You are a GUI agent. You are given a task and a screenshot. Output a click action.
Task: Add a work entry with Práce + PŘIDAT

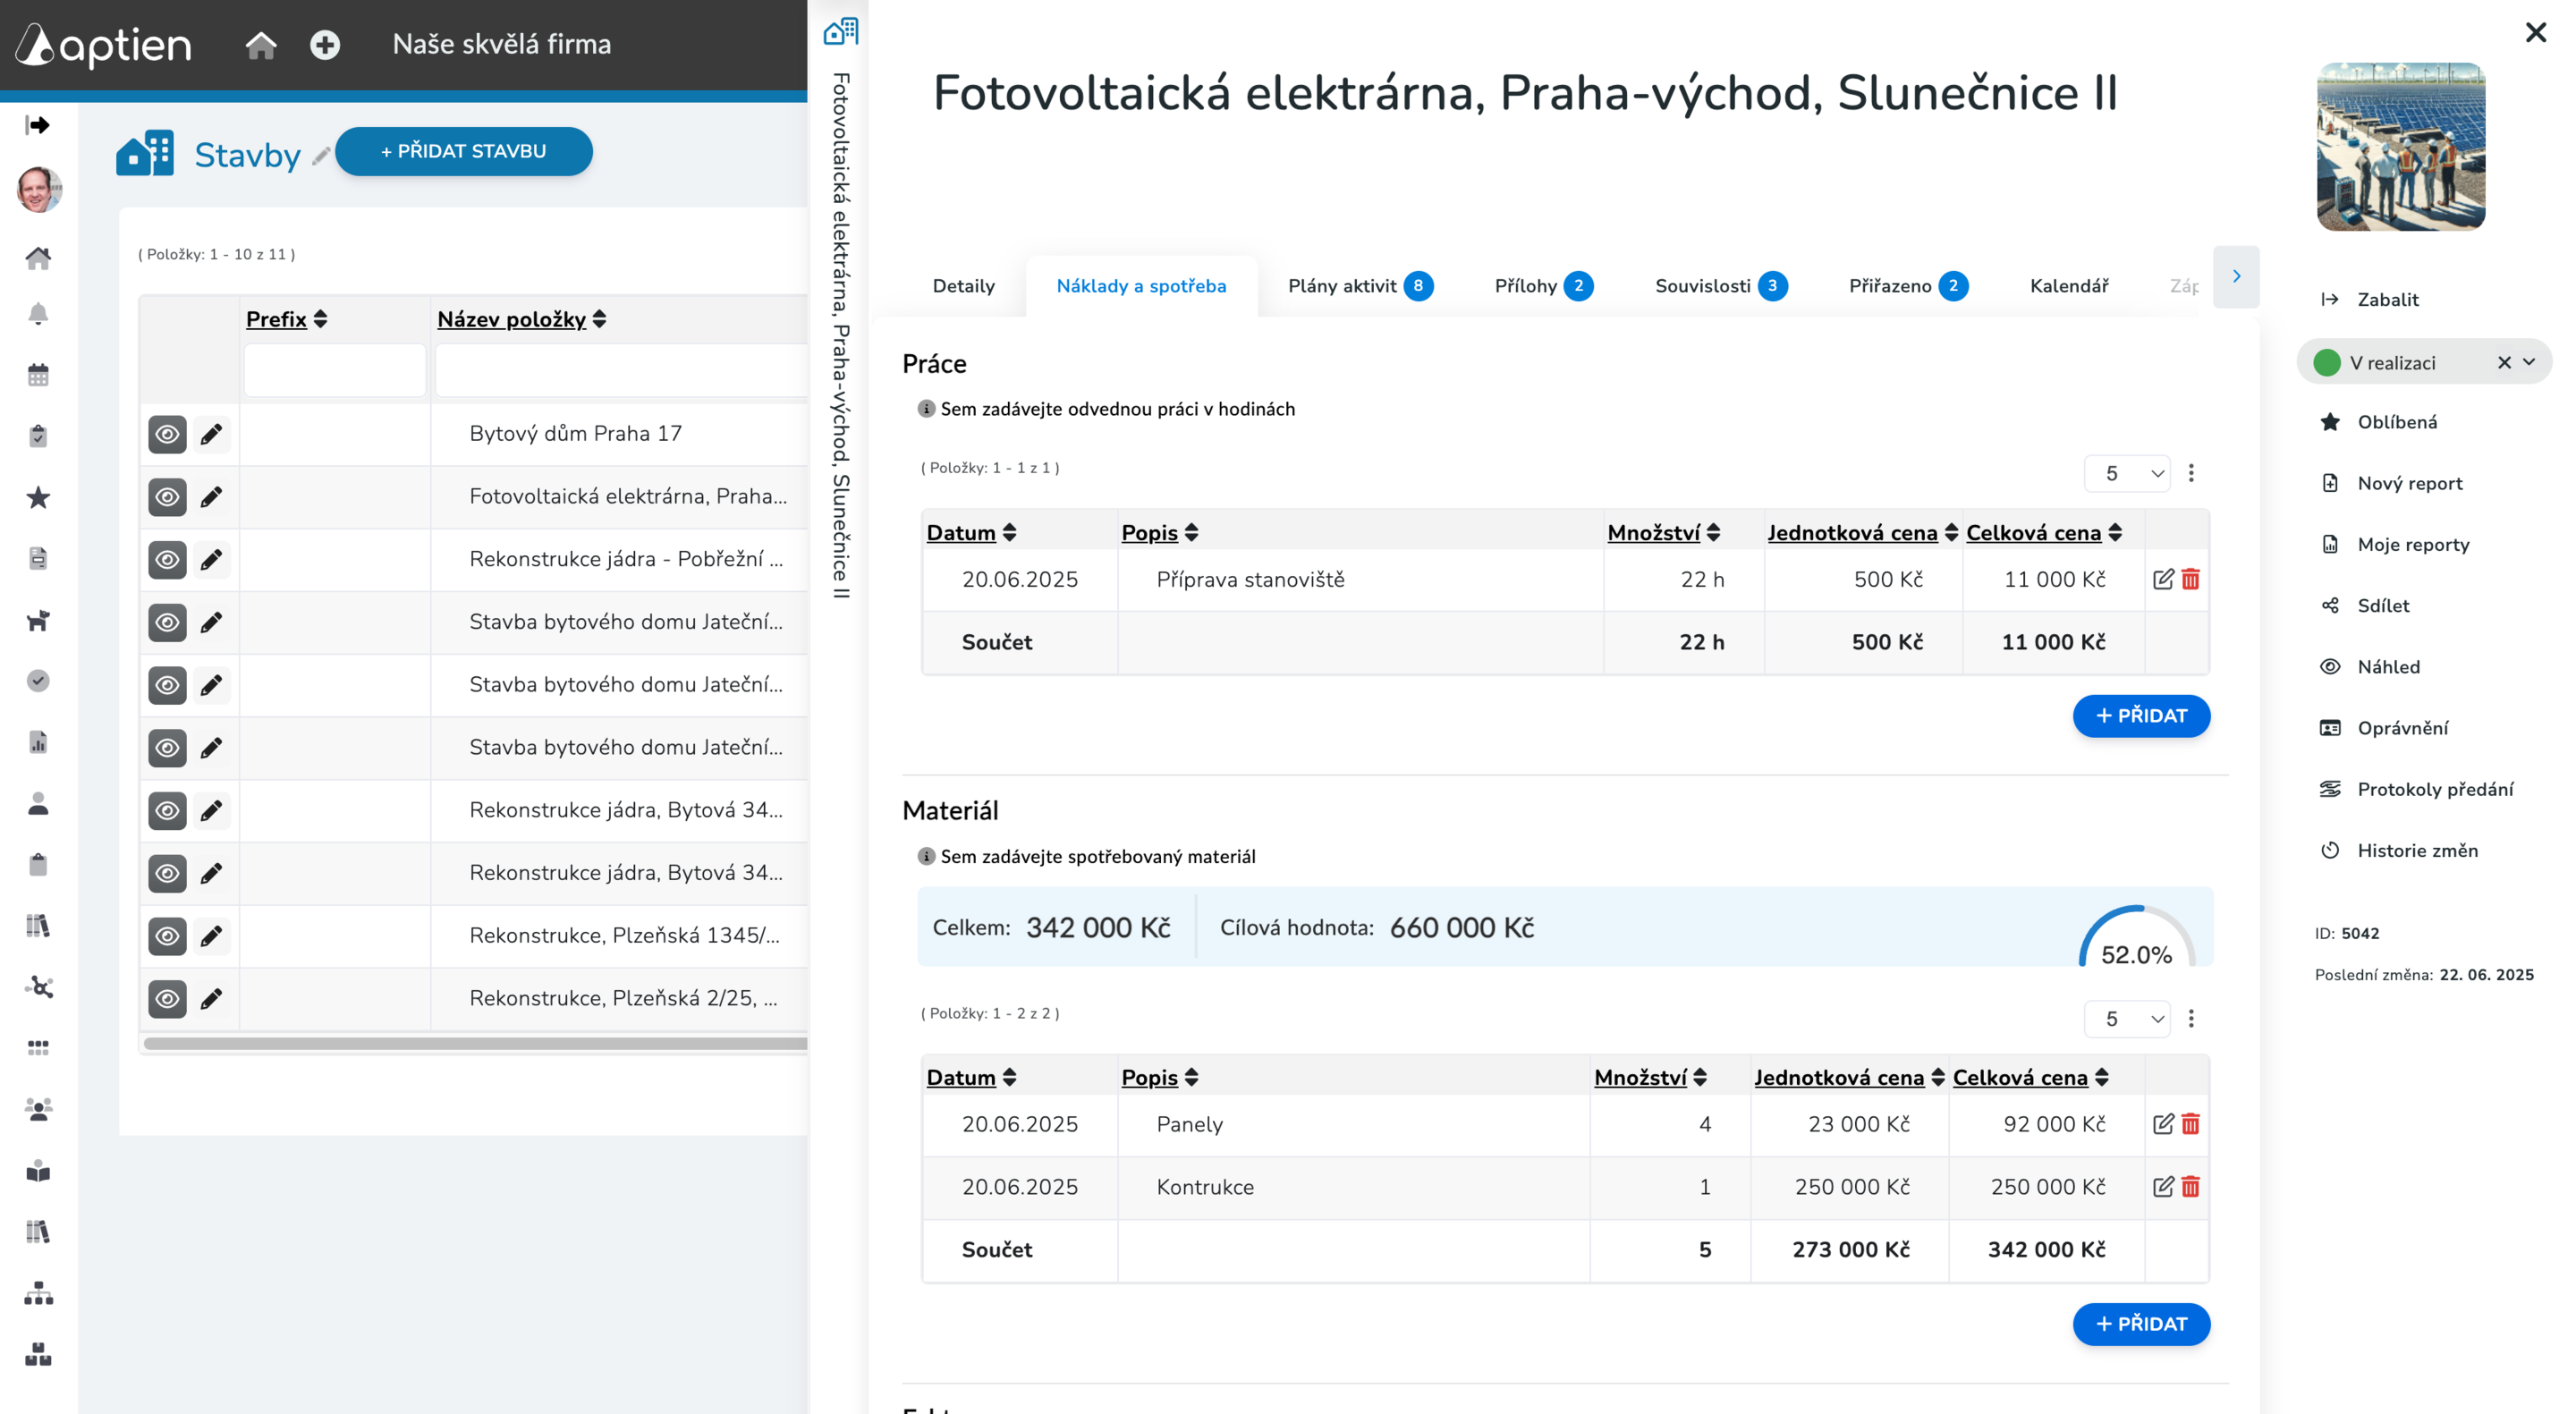coord(2141,716)
